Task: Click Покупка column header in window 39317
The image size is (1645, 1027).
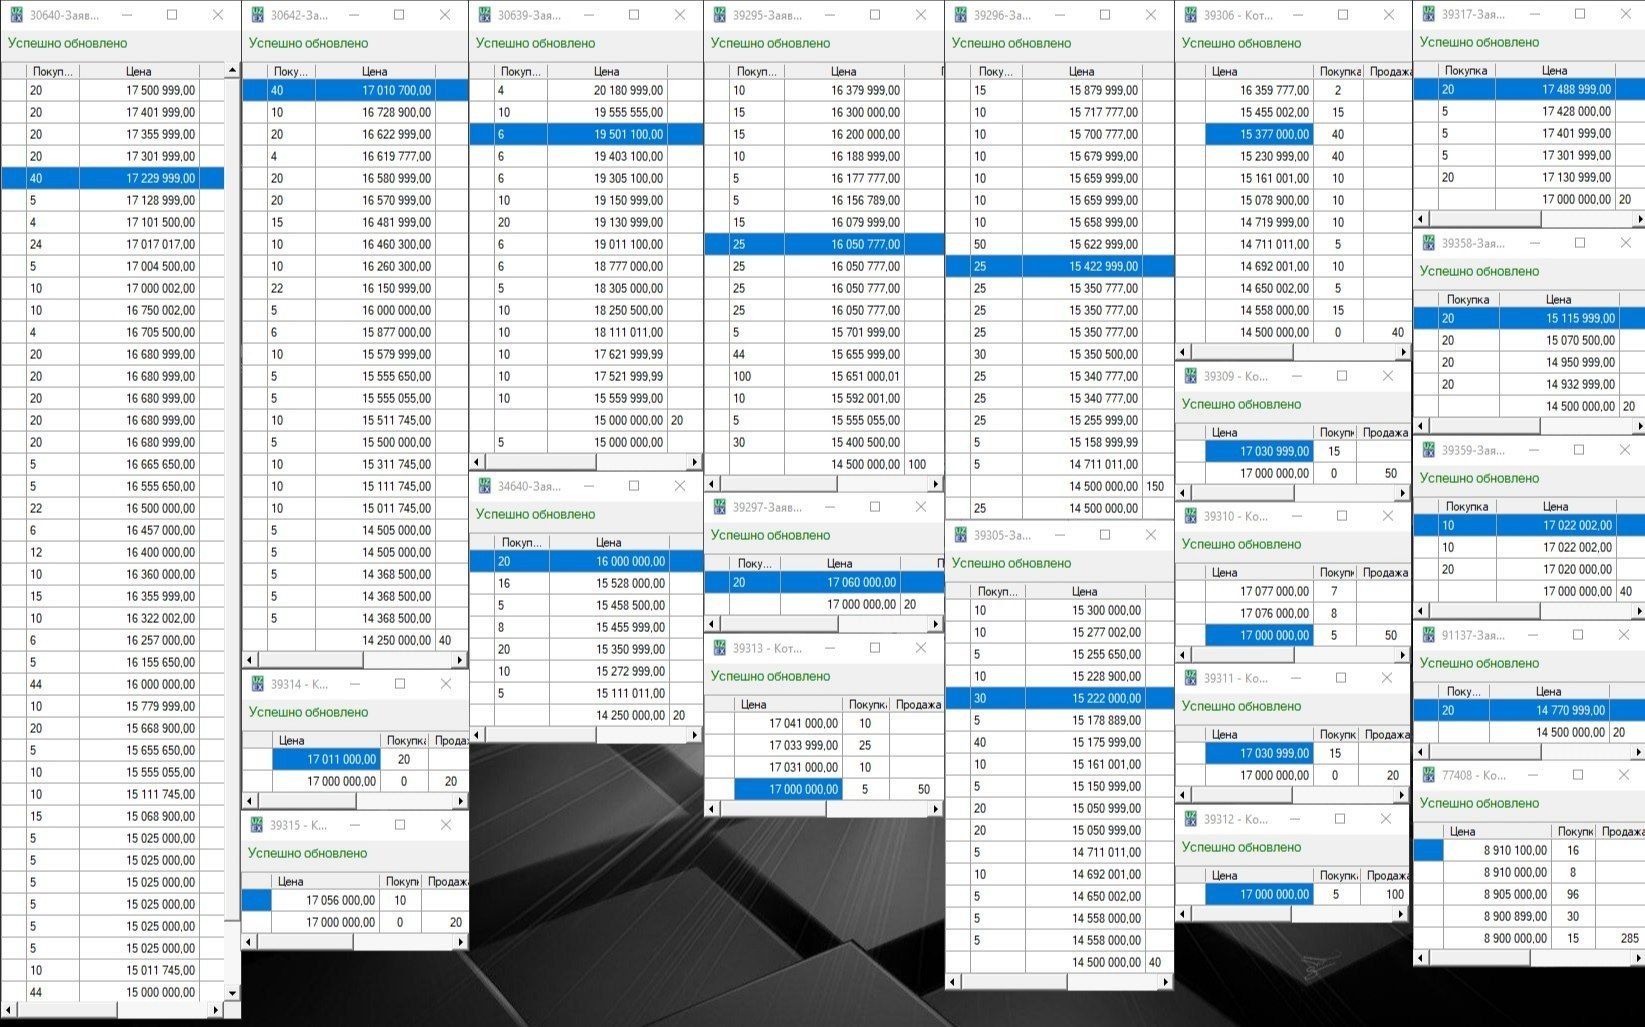Action: point(1466,70)
